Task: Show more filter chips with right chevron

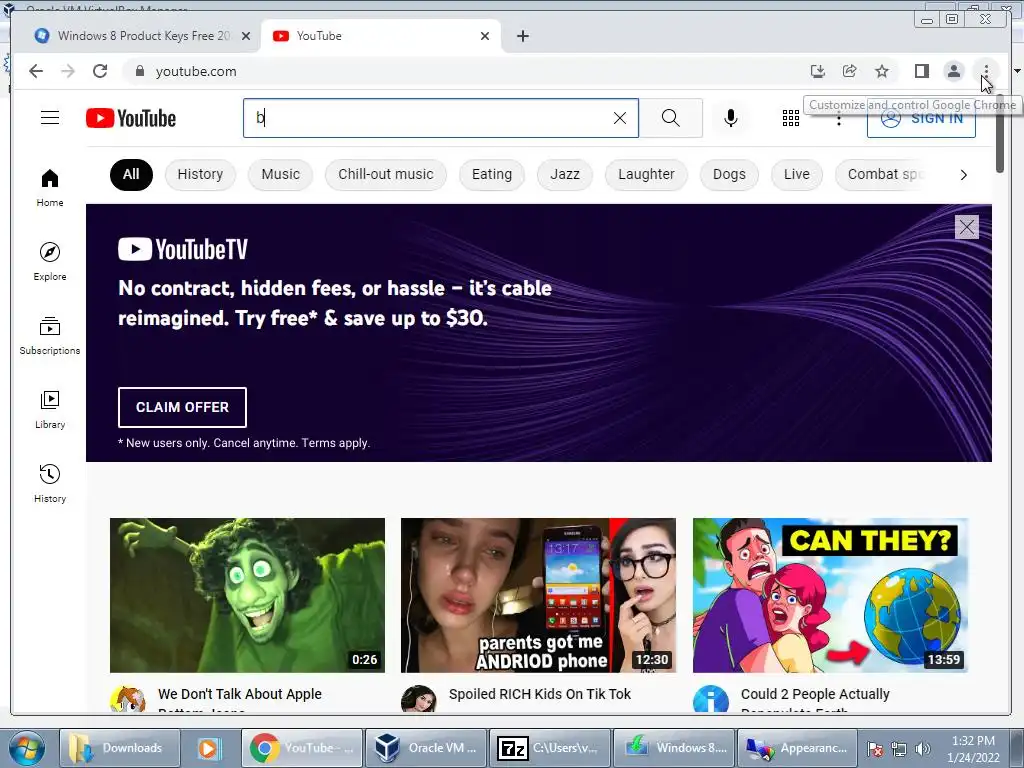Action: point(963,175)
